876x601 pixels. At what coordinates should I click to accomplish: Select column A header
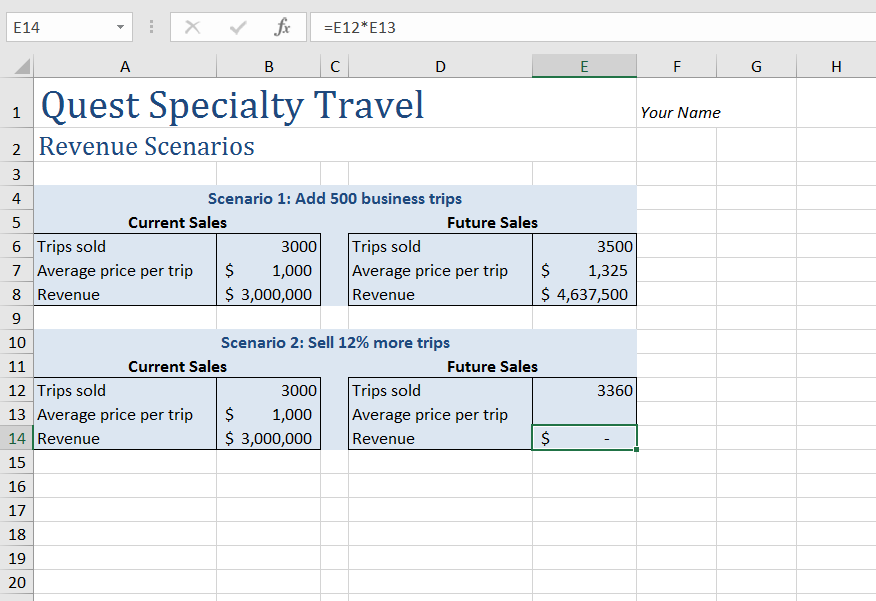(125, 66)
